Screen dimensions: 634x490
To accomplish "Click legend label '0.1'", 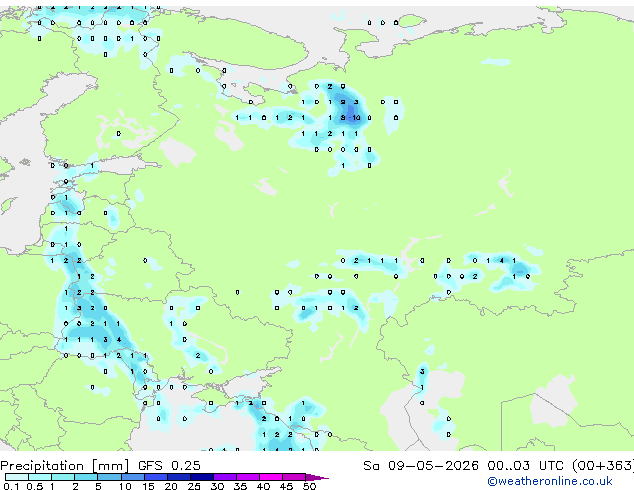I will tap(11, 486).
